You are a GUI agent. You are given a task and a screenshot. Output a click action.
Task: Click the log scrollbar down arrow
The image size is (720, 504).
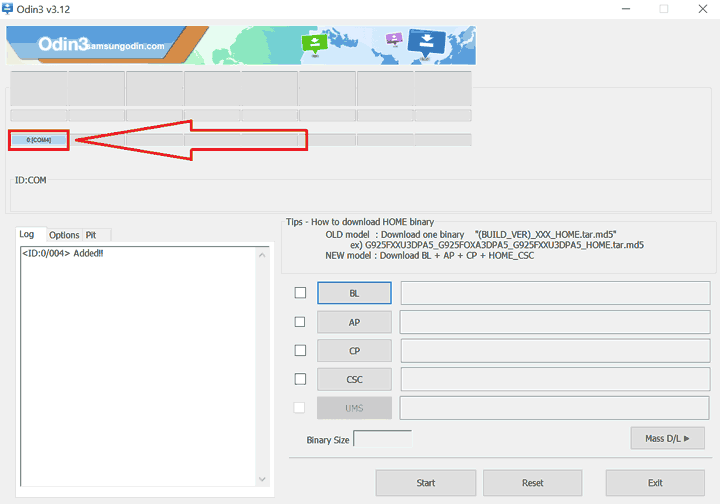pyautogui.click(x=263, y=480)
